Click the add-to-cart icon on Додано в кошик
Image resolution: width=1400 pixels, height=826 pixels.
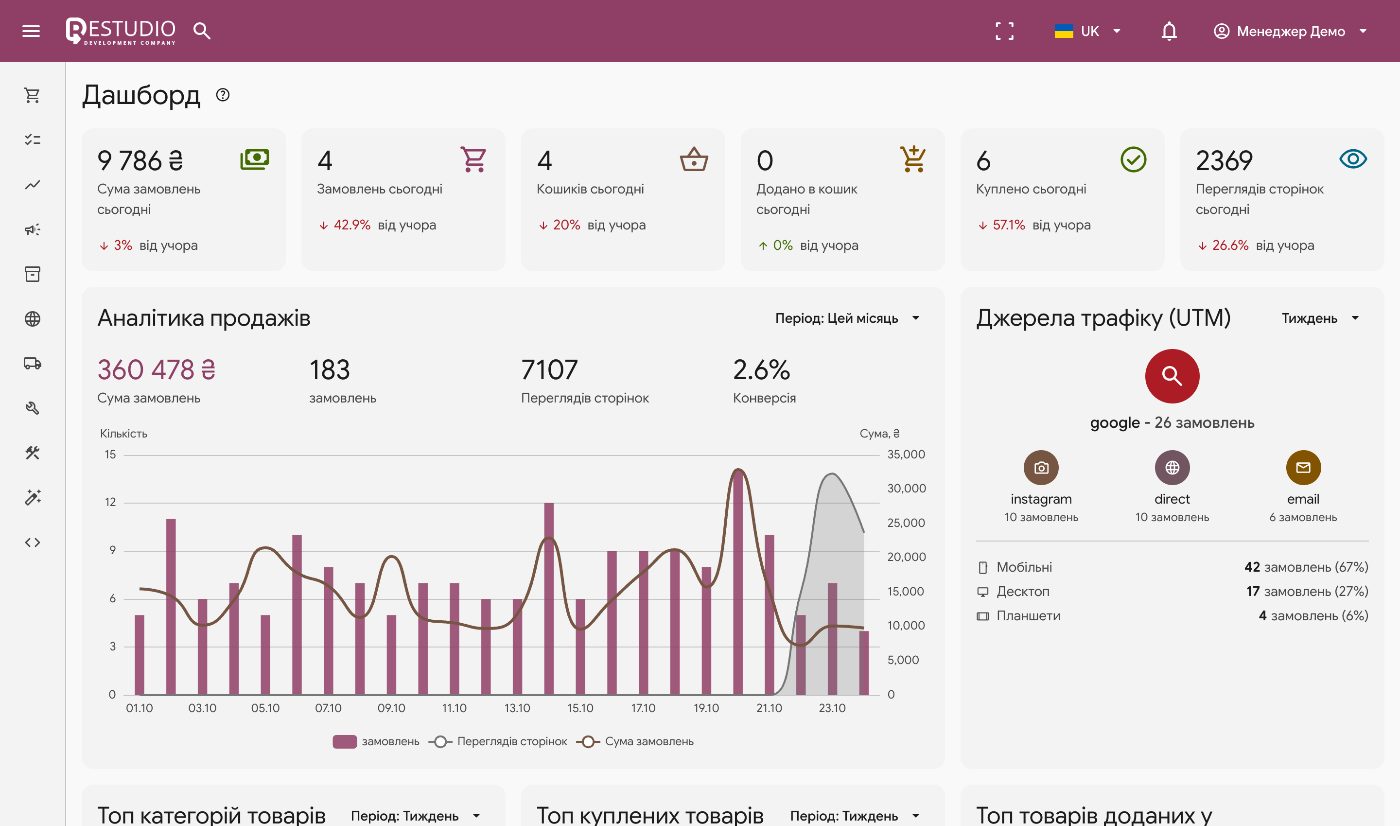tap(913, 159)
